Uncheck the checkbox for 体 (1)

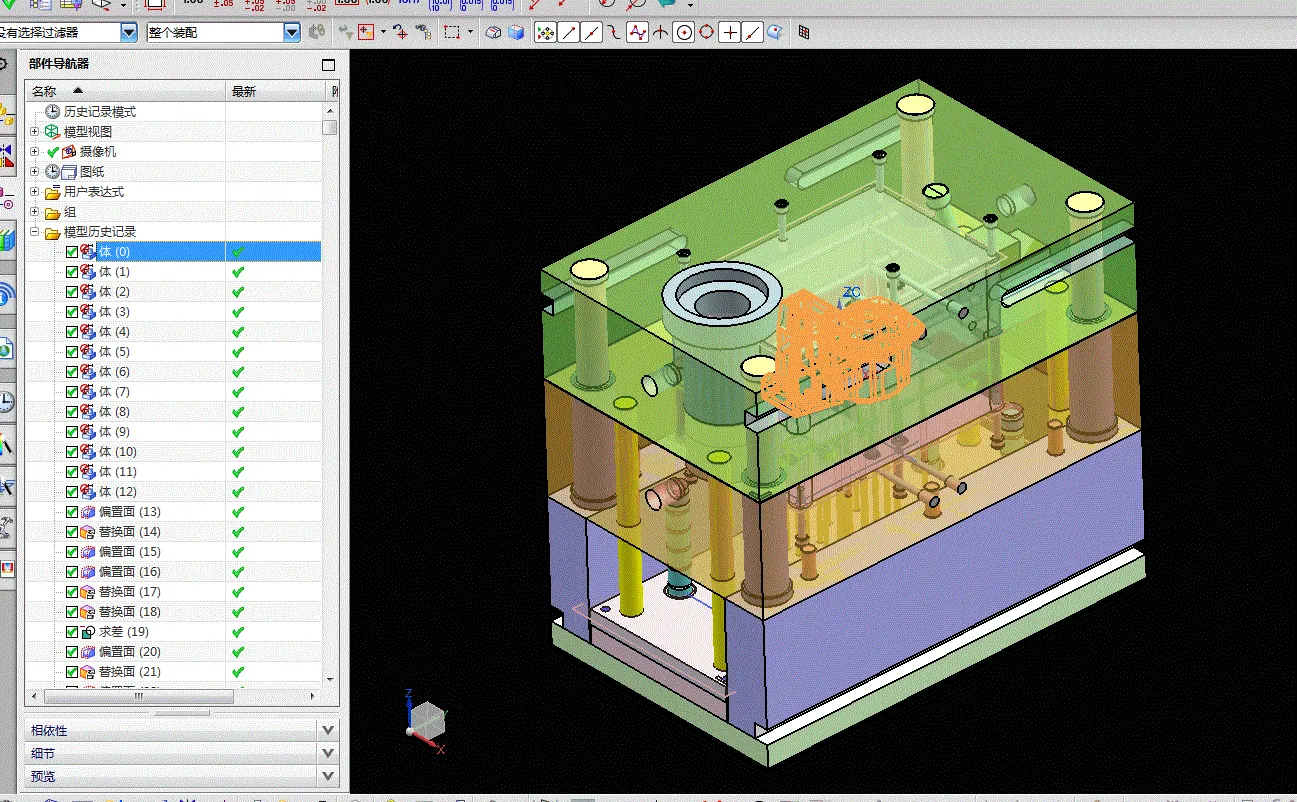pyautogui.click(x=71, y=272)
